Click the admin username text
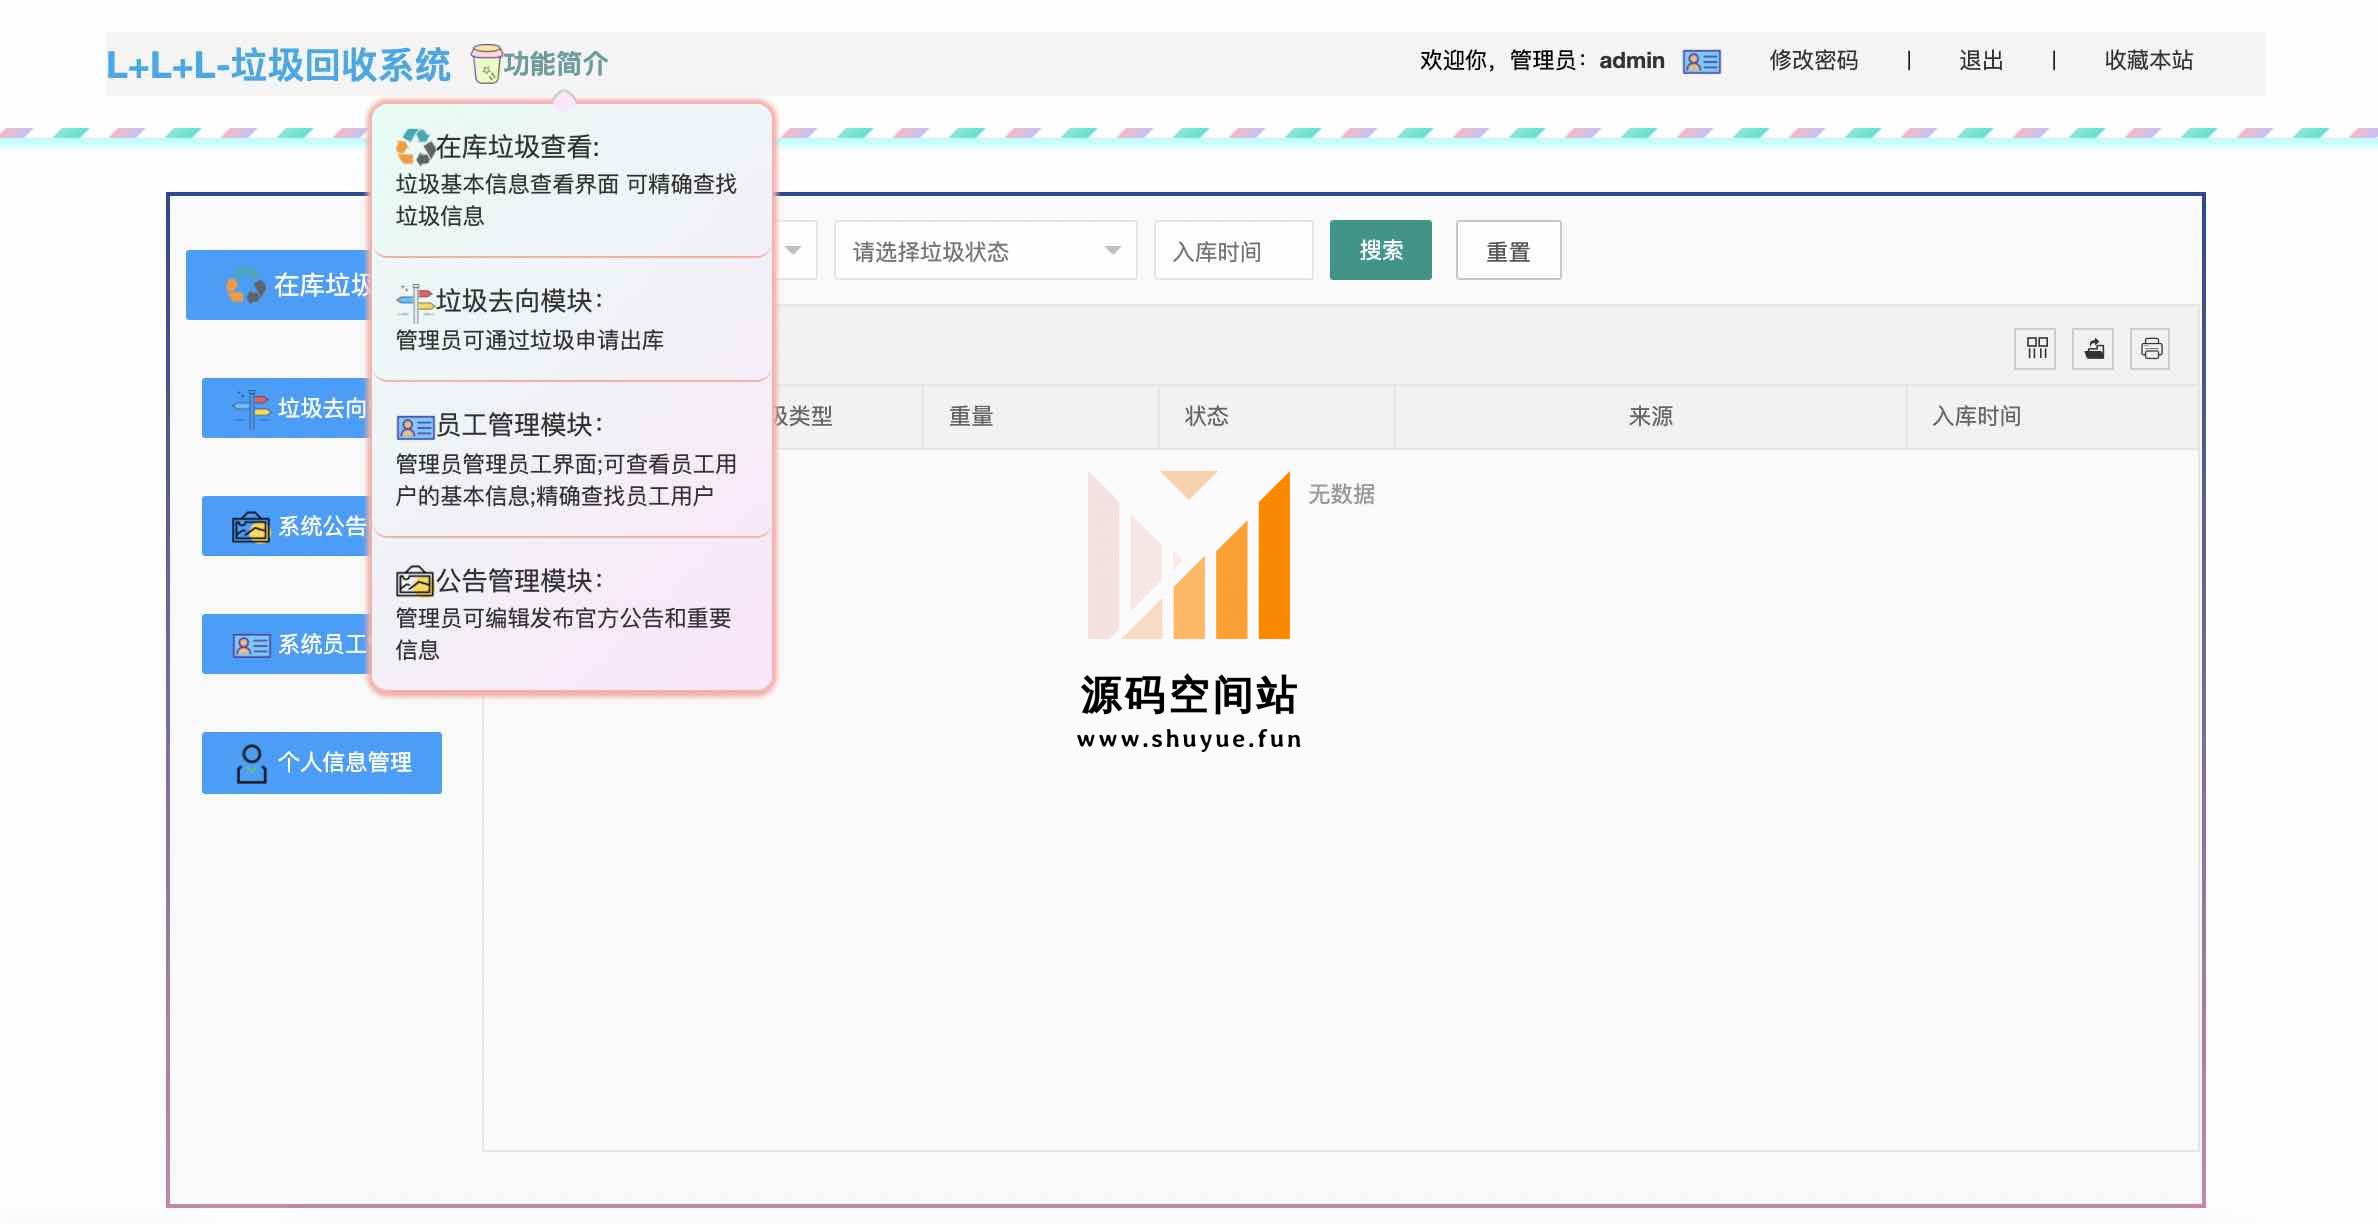2378x1224 pixels. (x=1631, y=61)
